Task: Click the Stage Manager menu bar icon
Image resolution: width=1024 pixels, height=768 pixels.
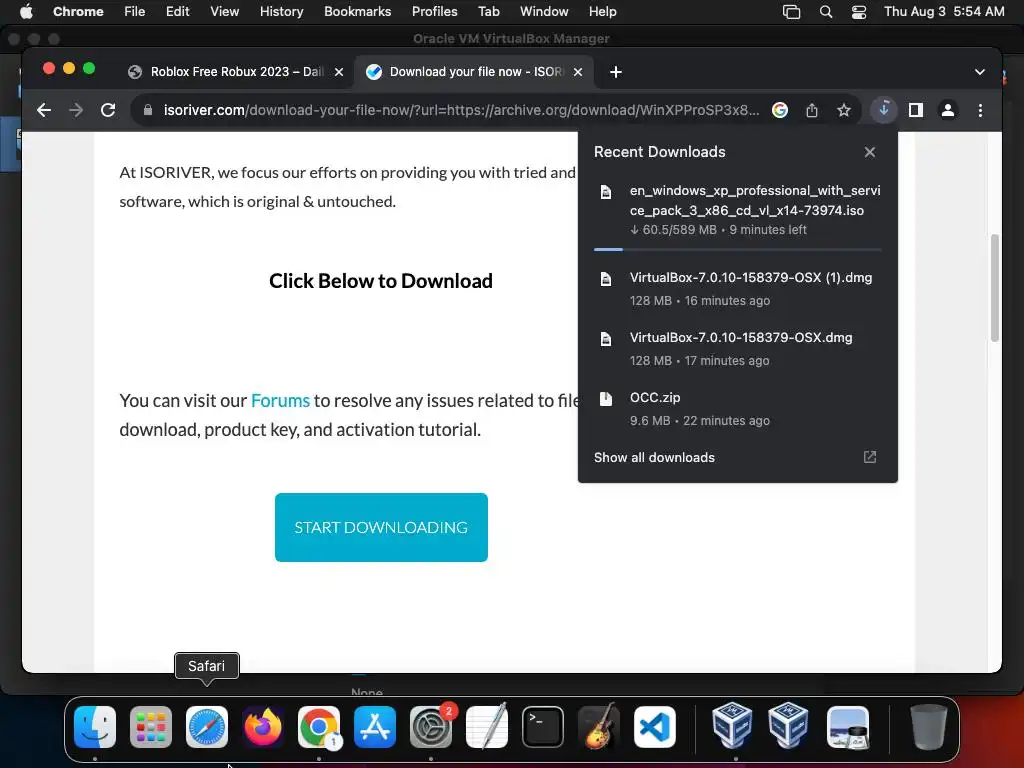Action: click(x=792, y=12)
